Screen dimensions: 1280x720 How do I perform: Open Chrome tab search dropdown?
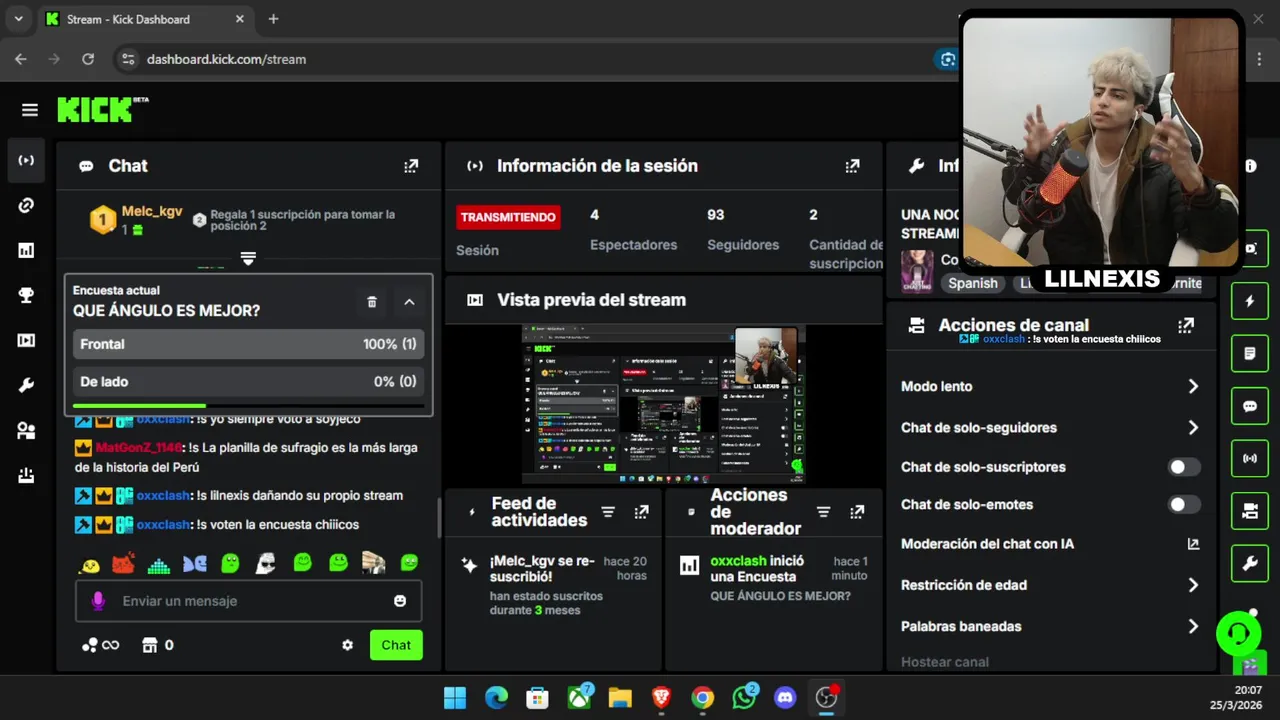[18, 19]
